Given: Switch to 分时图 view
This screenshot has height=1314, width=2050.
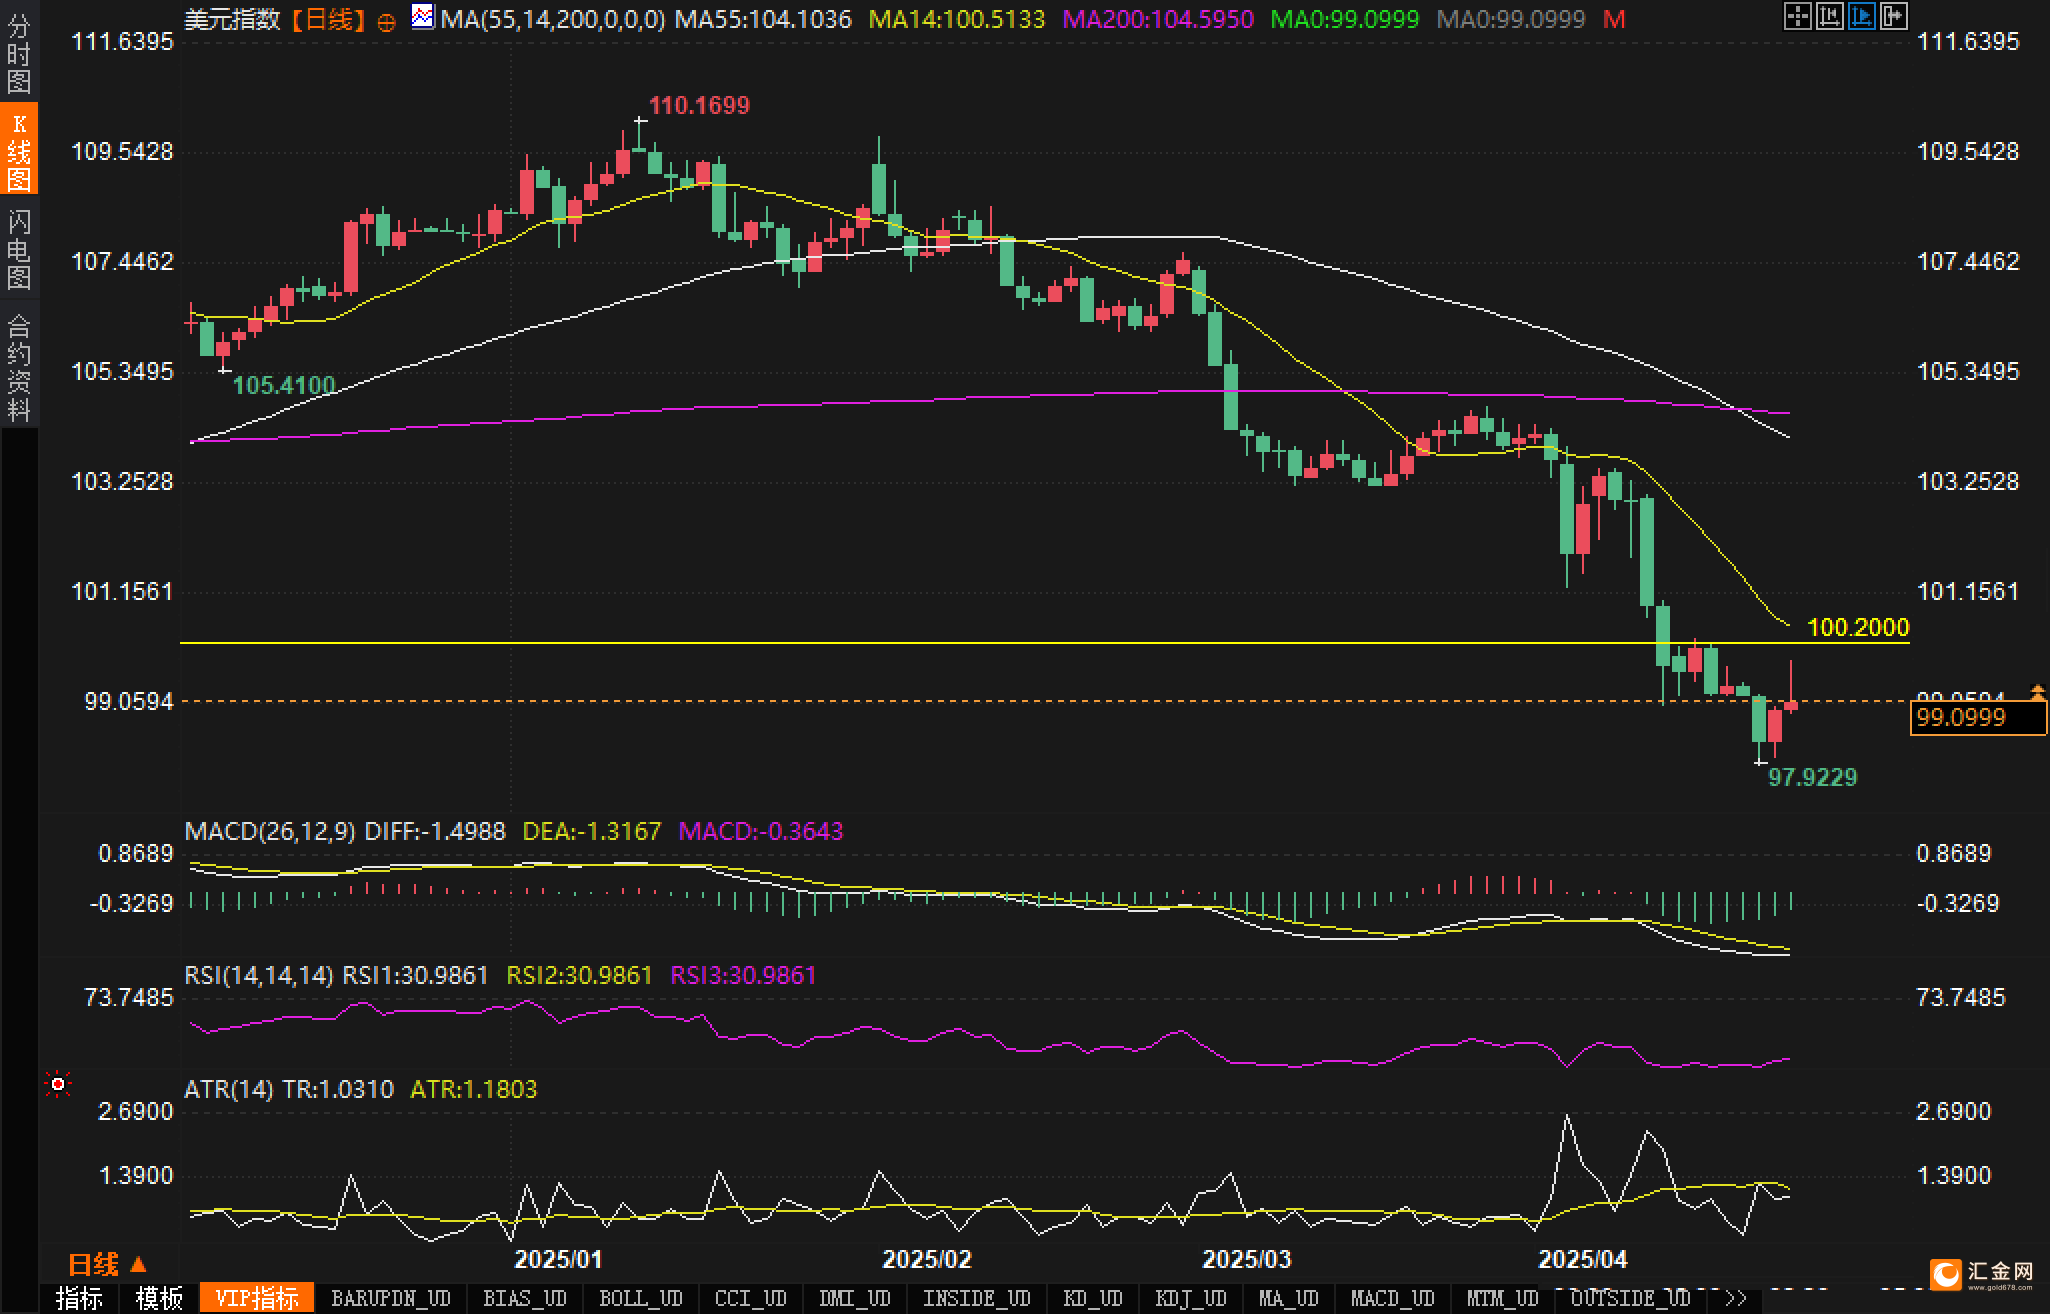Looking at the screenshot, I should pyautogui.click(x=19, y=52).
